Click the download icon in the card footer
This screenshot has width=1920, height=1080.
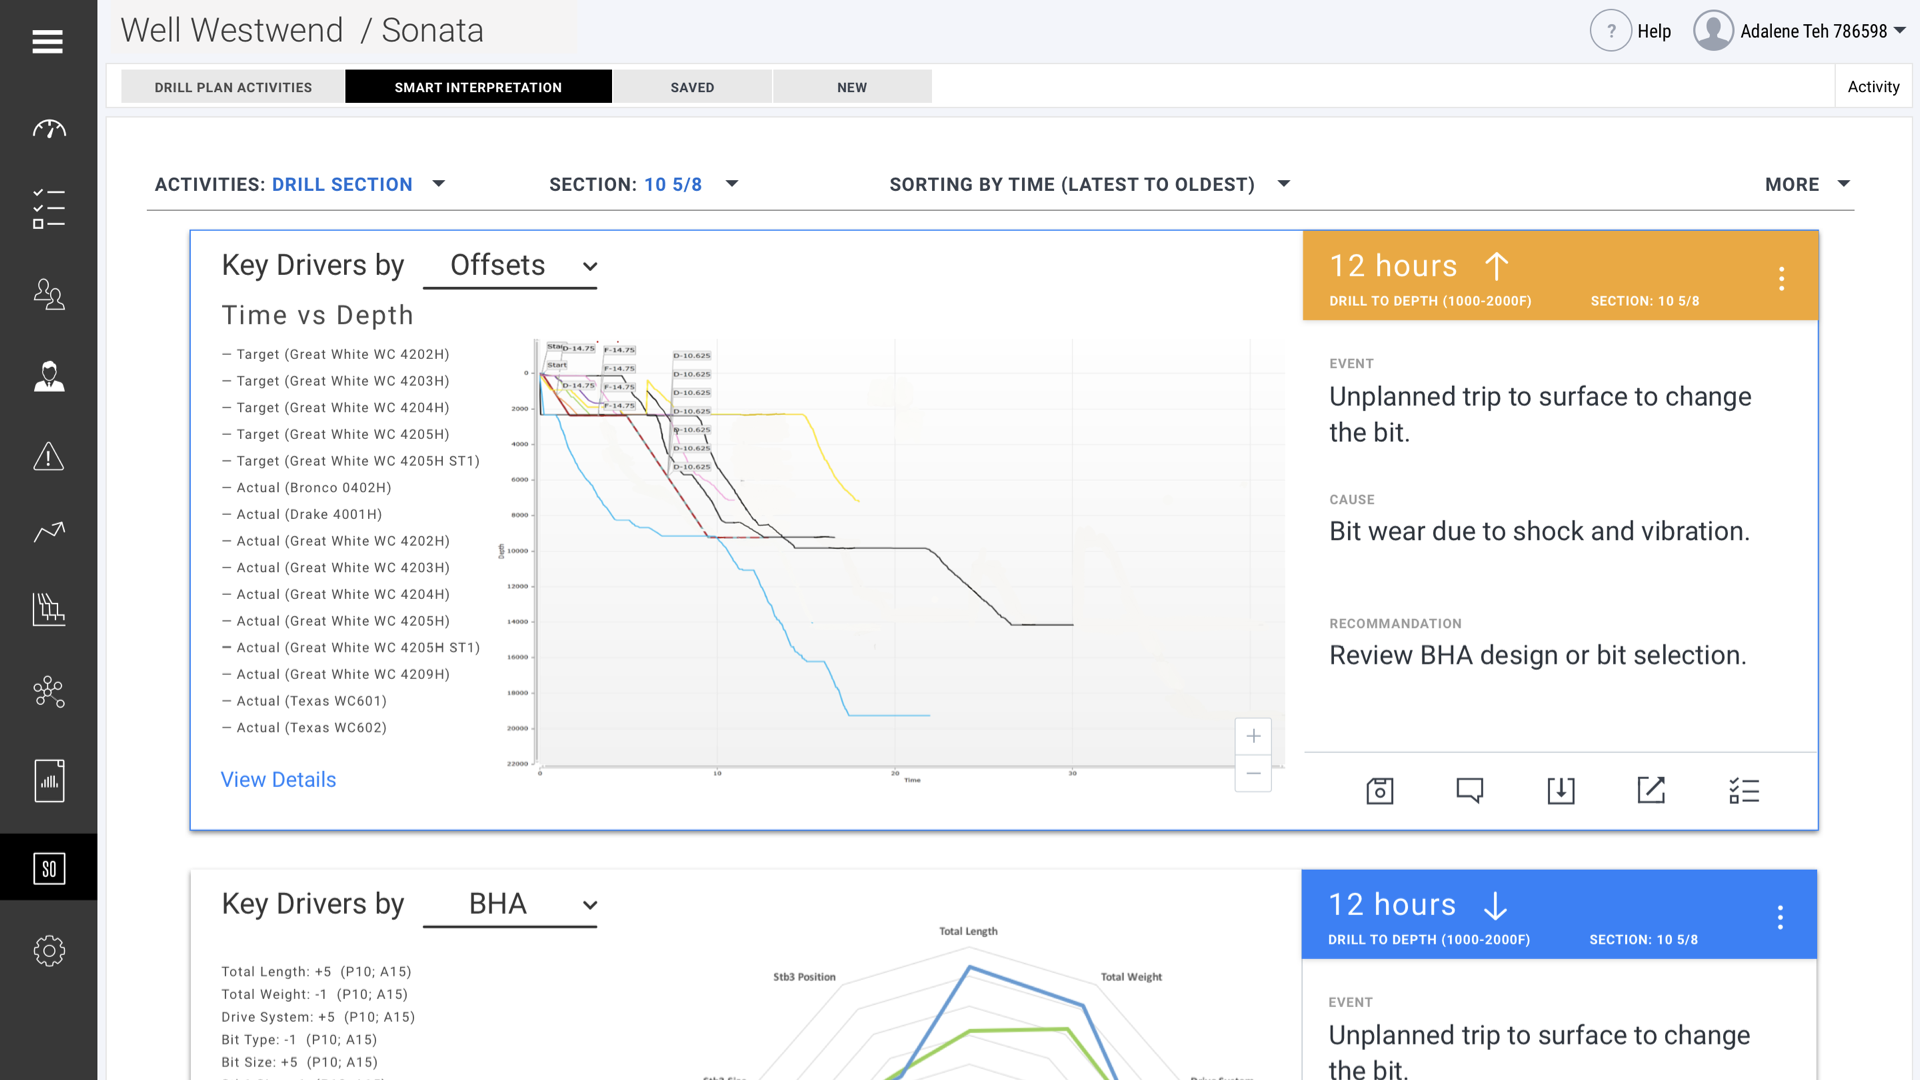point(1560,791)
